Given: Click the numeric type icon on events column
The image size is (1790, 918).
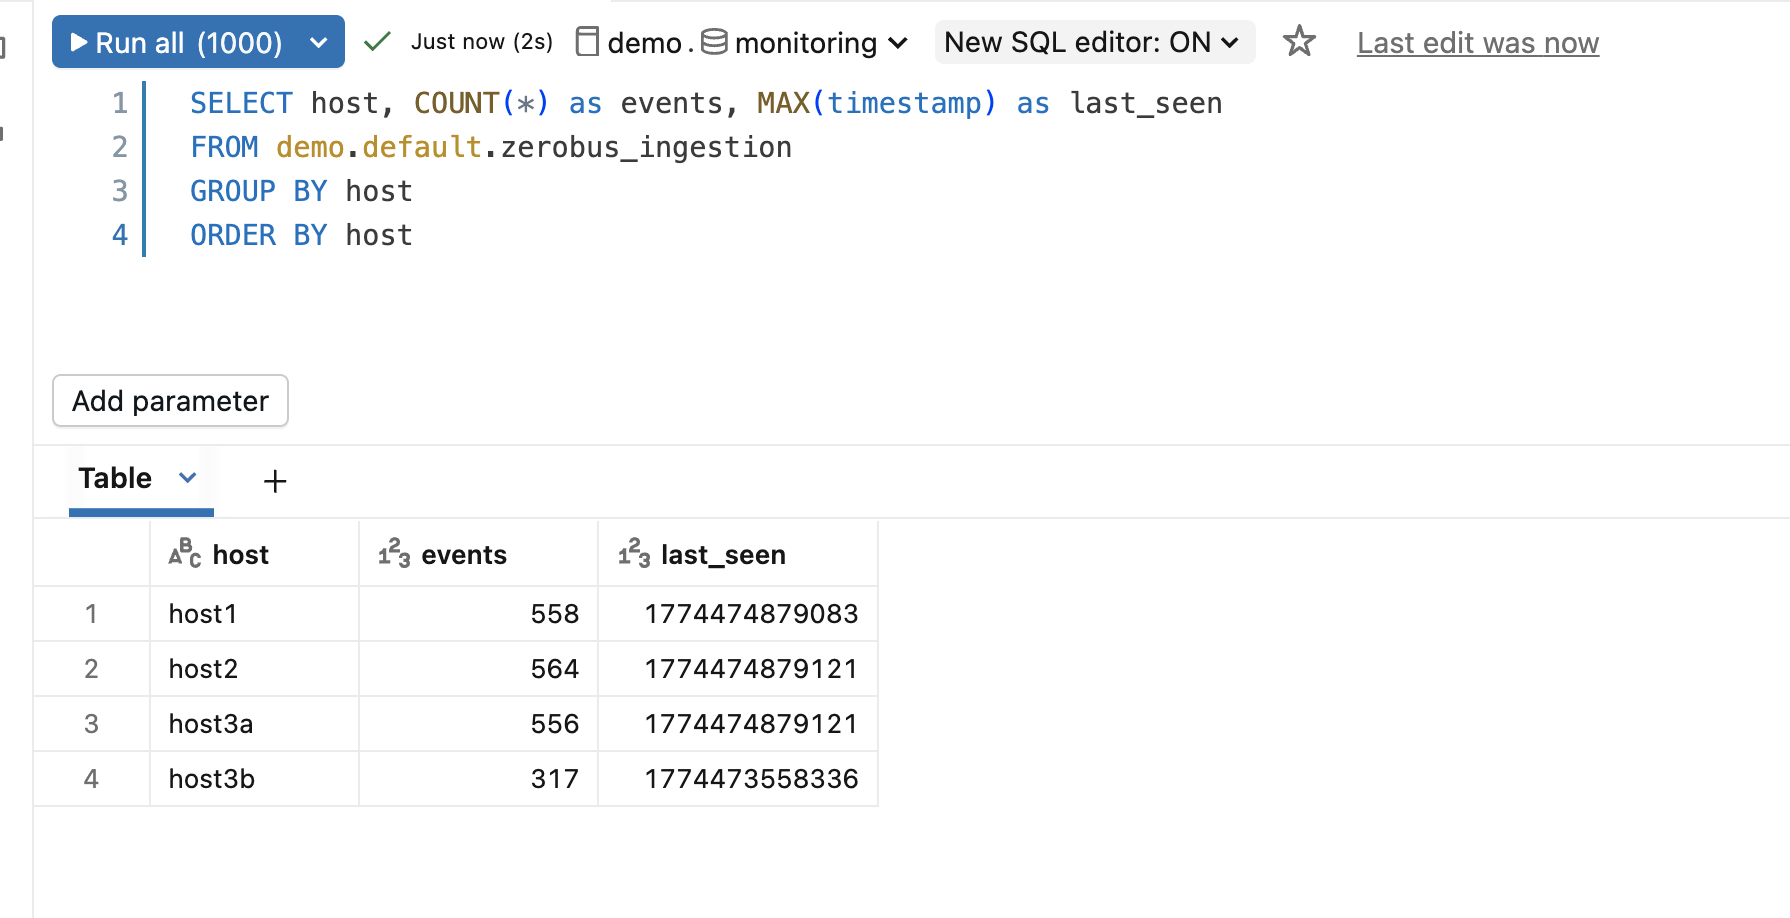Looking at the screenshot, I should [x=394, y=553].
